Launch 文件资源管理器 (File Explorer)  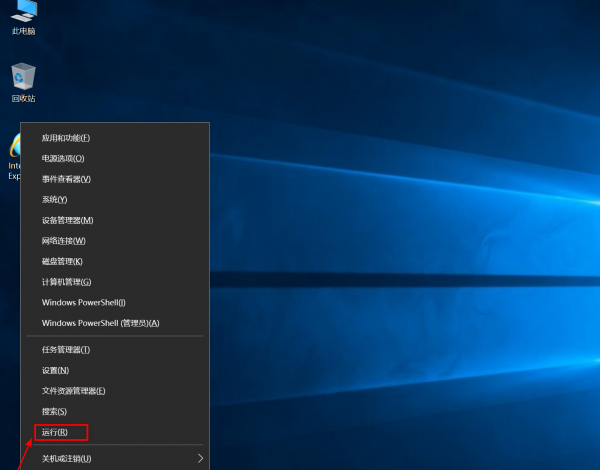73,391
